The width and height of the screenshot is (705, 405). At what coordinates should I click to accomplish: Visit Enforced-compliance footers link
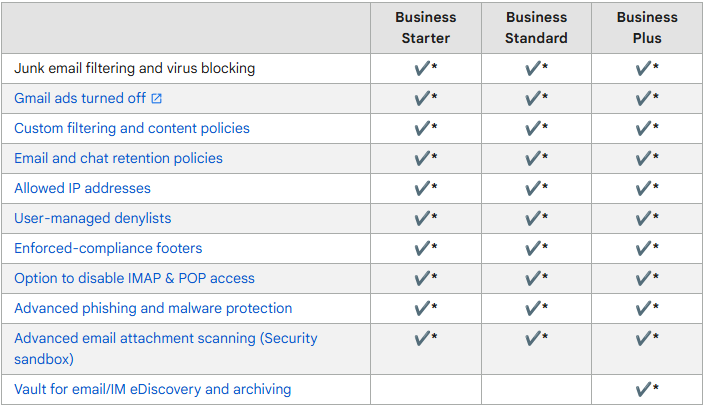pyautogui.click(x=108, y=248)
